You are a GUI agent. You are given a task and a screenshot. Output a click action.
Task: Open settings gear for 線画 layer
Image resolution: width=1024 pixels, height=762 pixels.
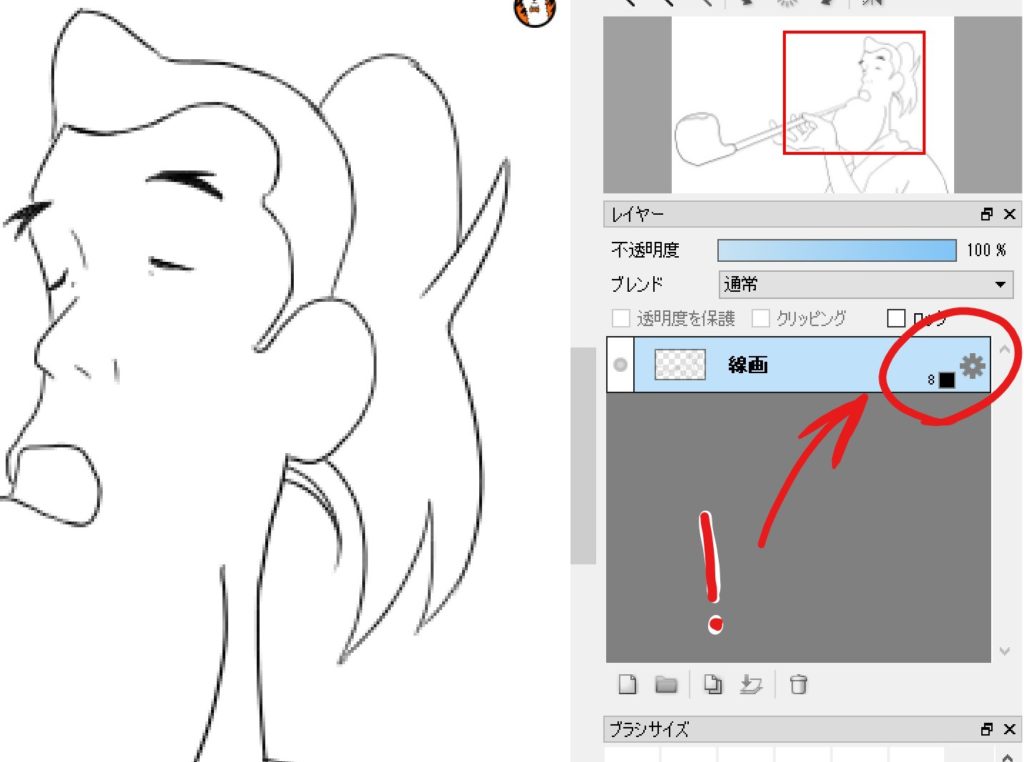pos(972,366)
